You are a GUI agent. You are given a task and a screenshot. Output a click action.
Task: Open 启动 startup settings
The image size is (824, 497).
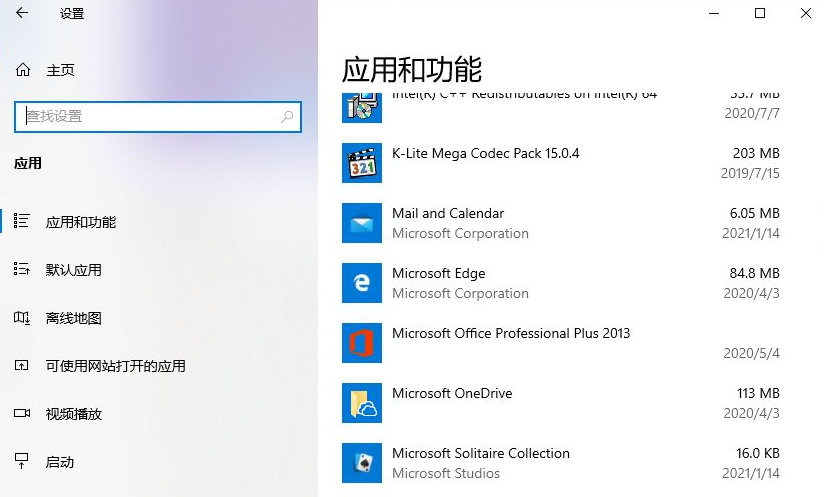click(x=60, y=462)
